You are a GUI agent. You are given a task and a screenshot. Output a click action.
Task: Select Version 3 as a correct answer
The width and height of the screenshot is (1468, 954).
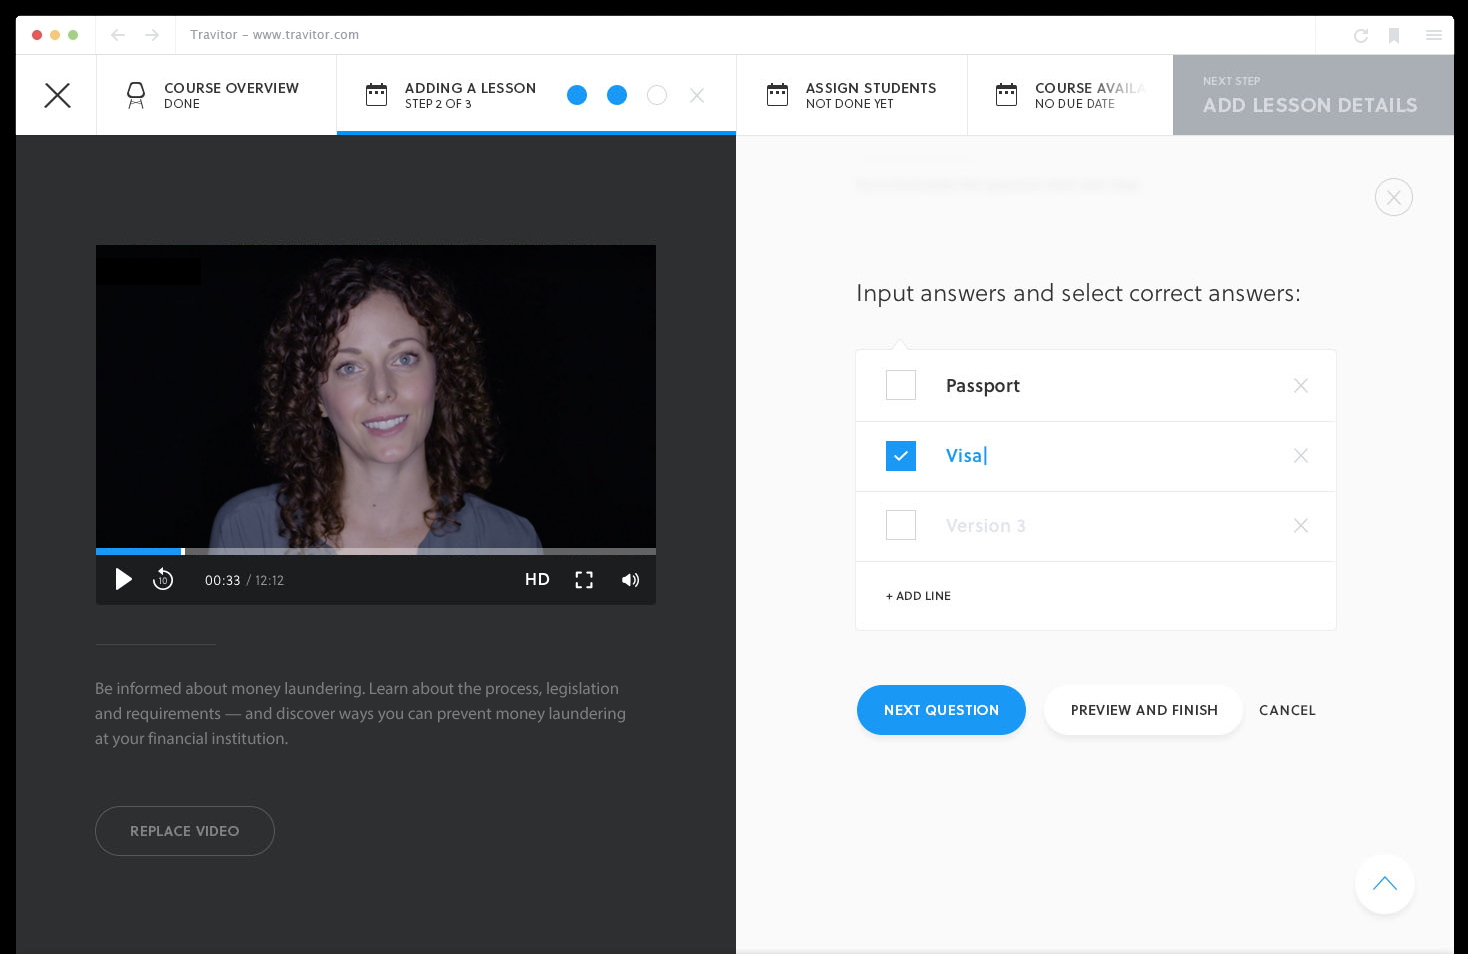pyautogui.click(x=900, y=525)
